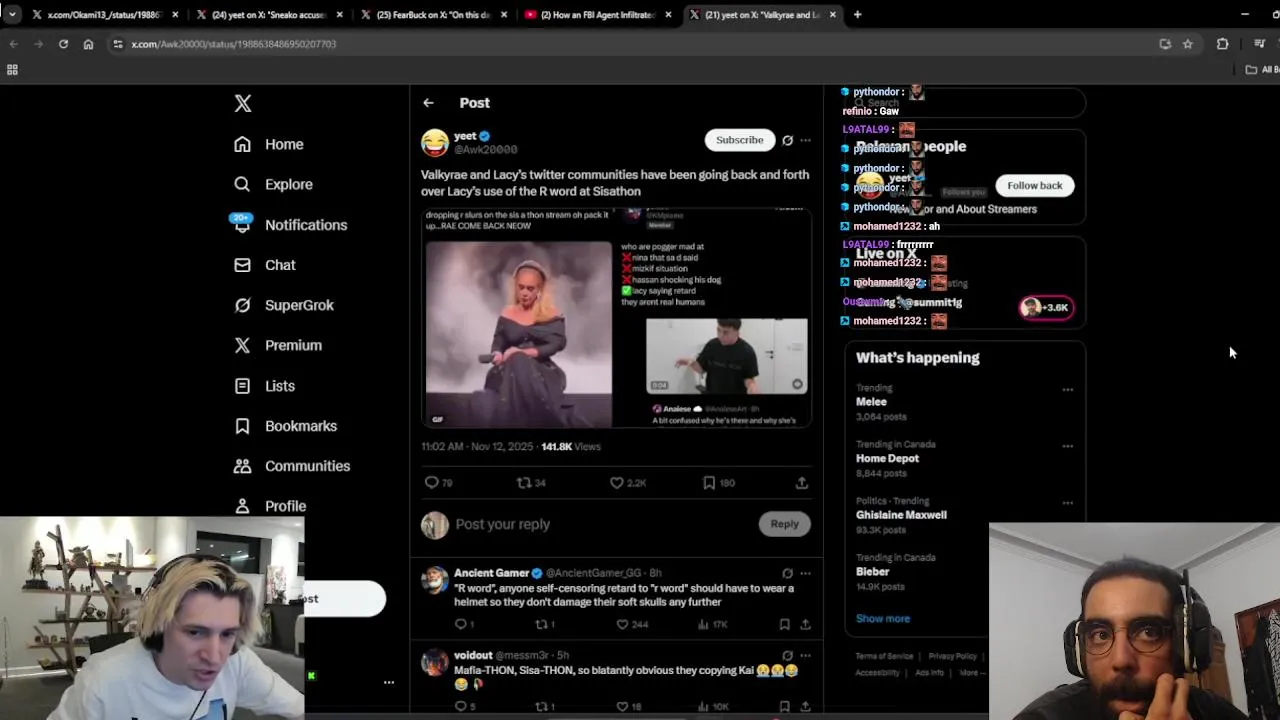Viewport: 1280px width, 720px height.
Task: Open the Melee trending topic
Action: click(871, 401)
